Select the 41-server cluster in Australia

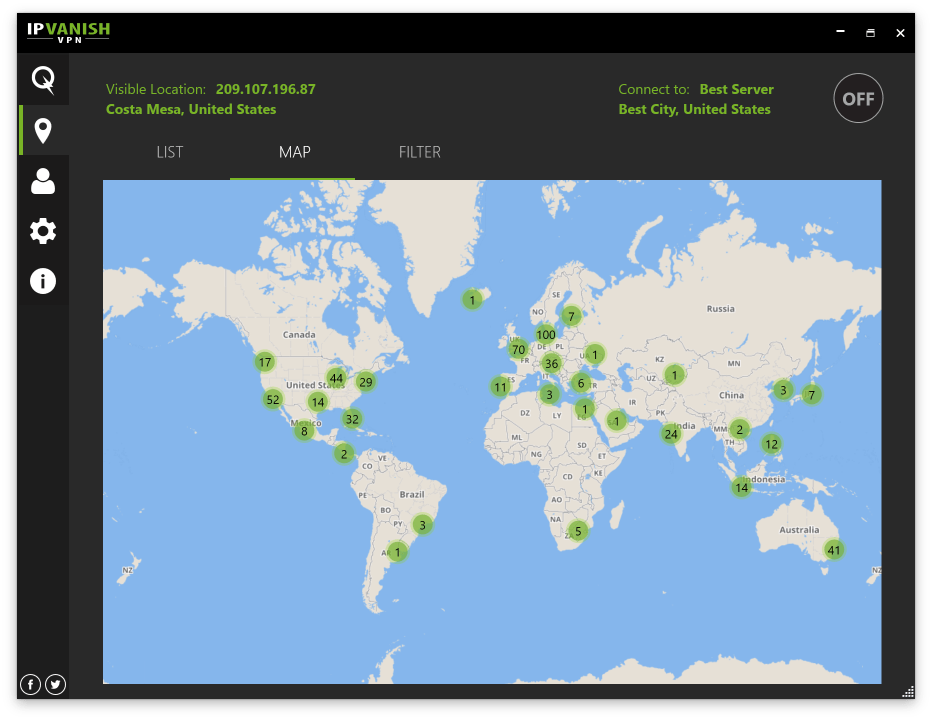click(834, 550)
